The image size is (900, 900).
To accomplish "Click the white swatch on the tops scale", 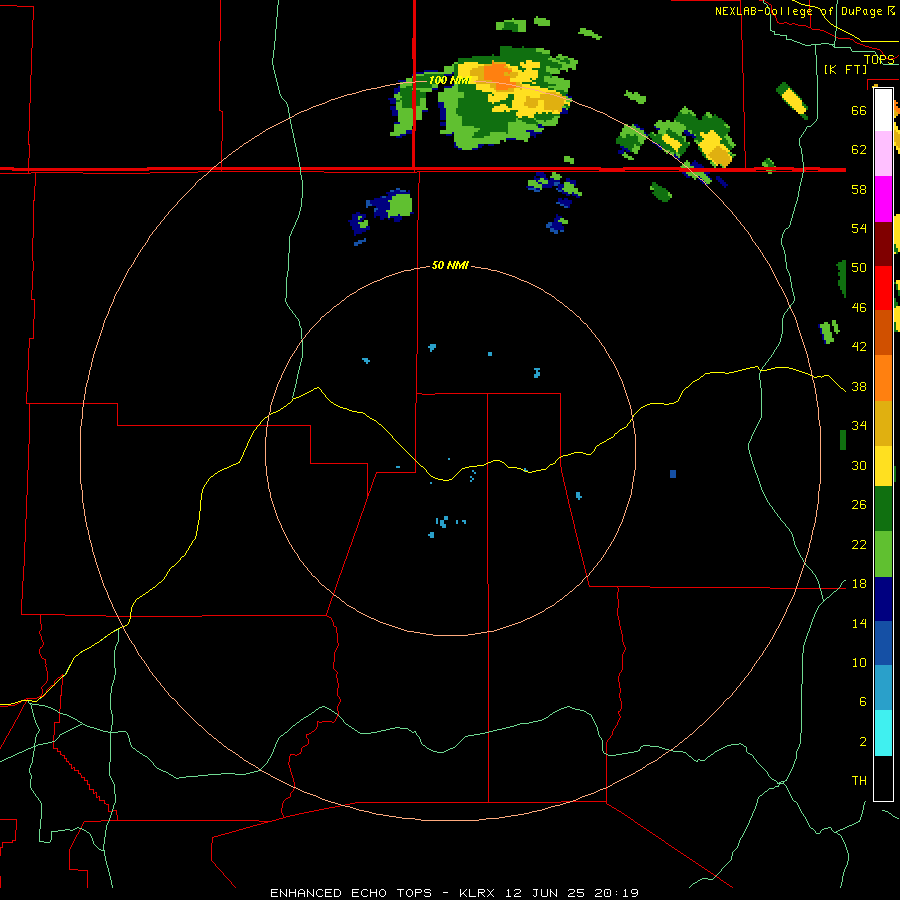I will pyautogui.click(x=883, y=110).
